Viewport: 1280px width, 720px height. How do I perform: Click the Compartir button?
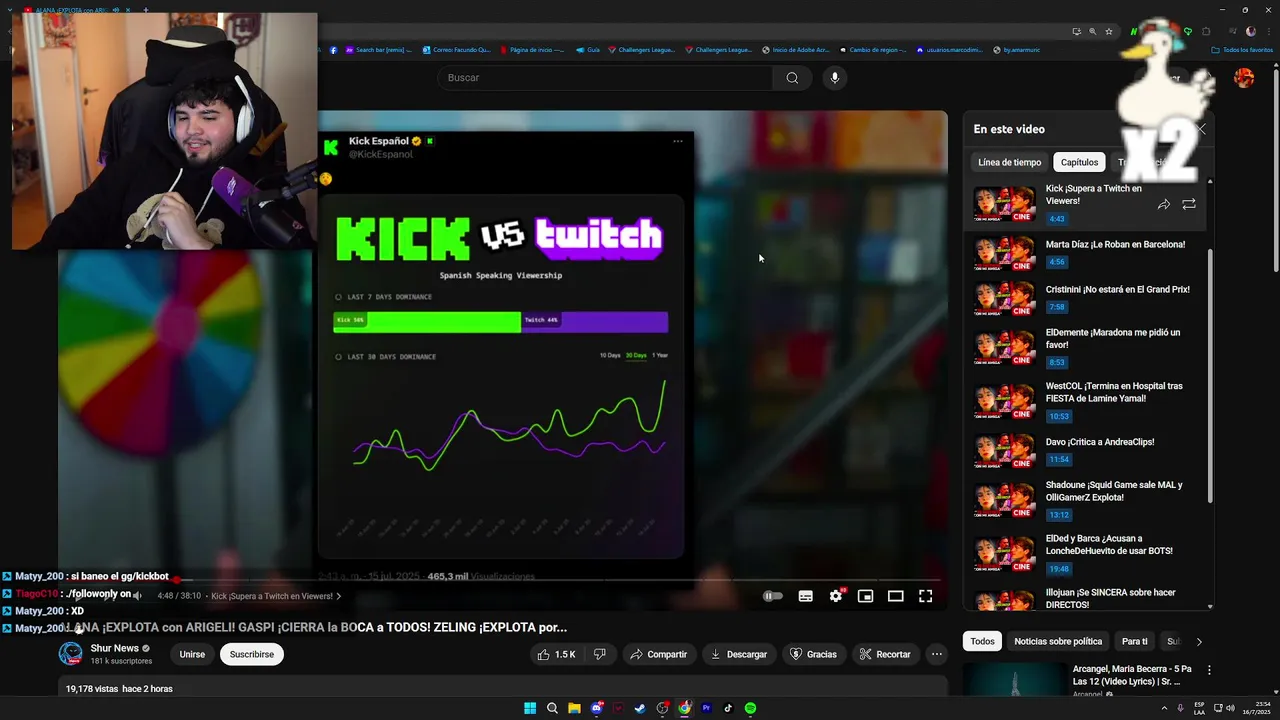click(658, 654)
